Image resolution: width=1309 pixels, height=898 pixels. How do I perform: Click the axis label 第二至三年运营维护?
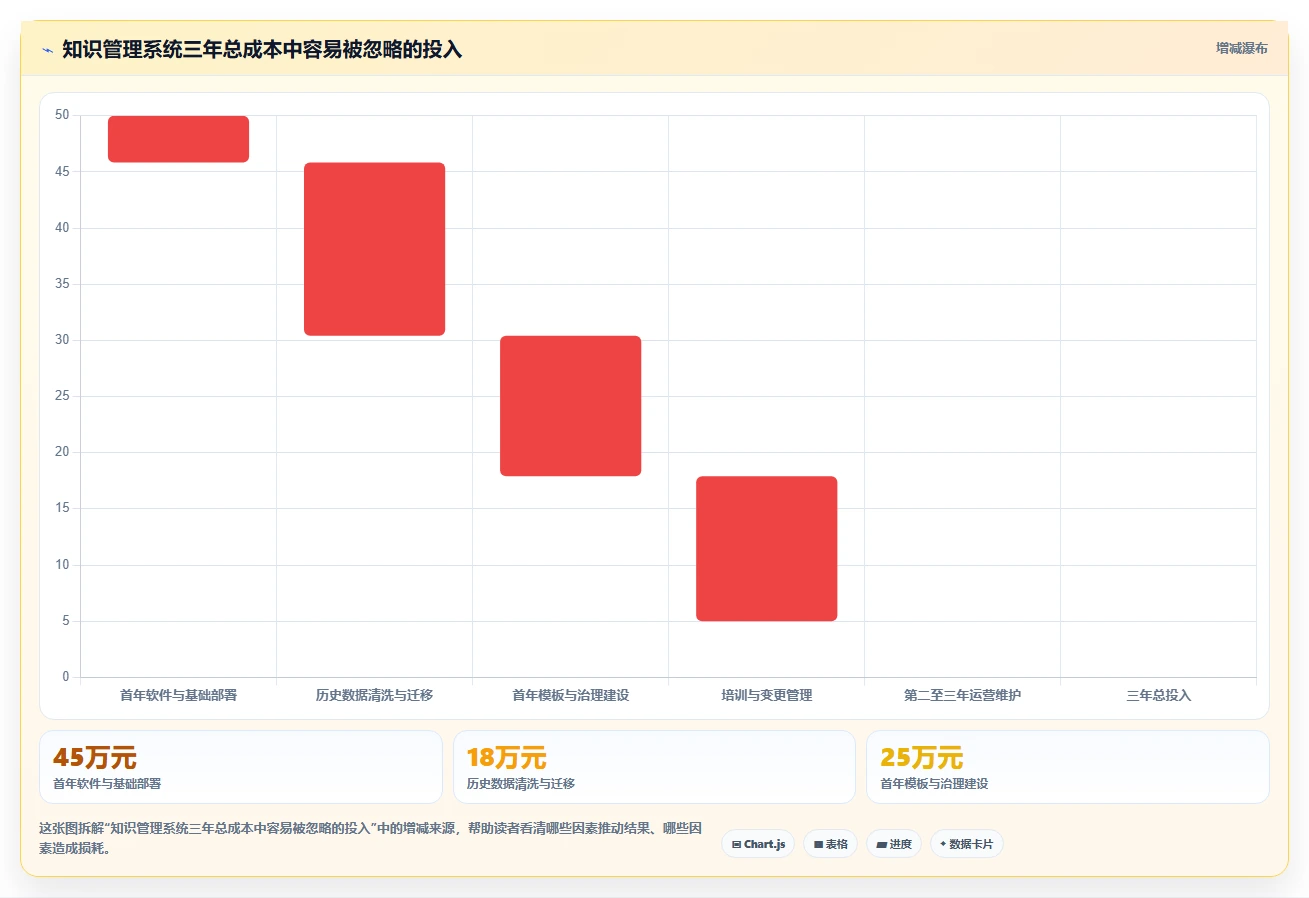pyautogui.click(x=962, y=695)
